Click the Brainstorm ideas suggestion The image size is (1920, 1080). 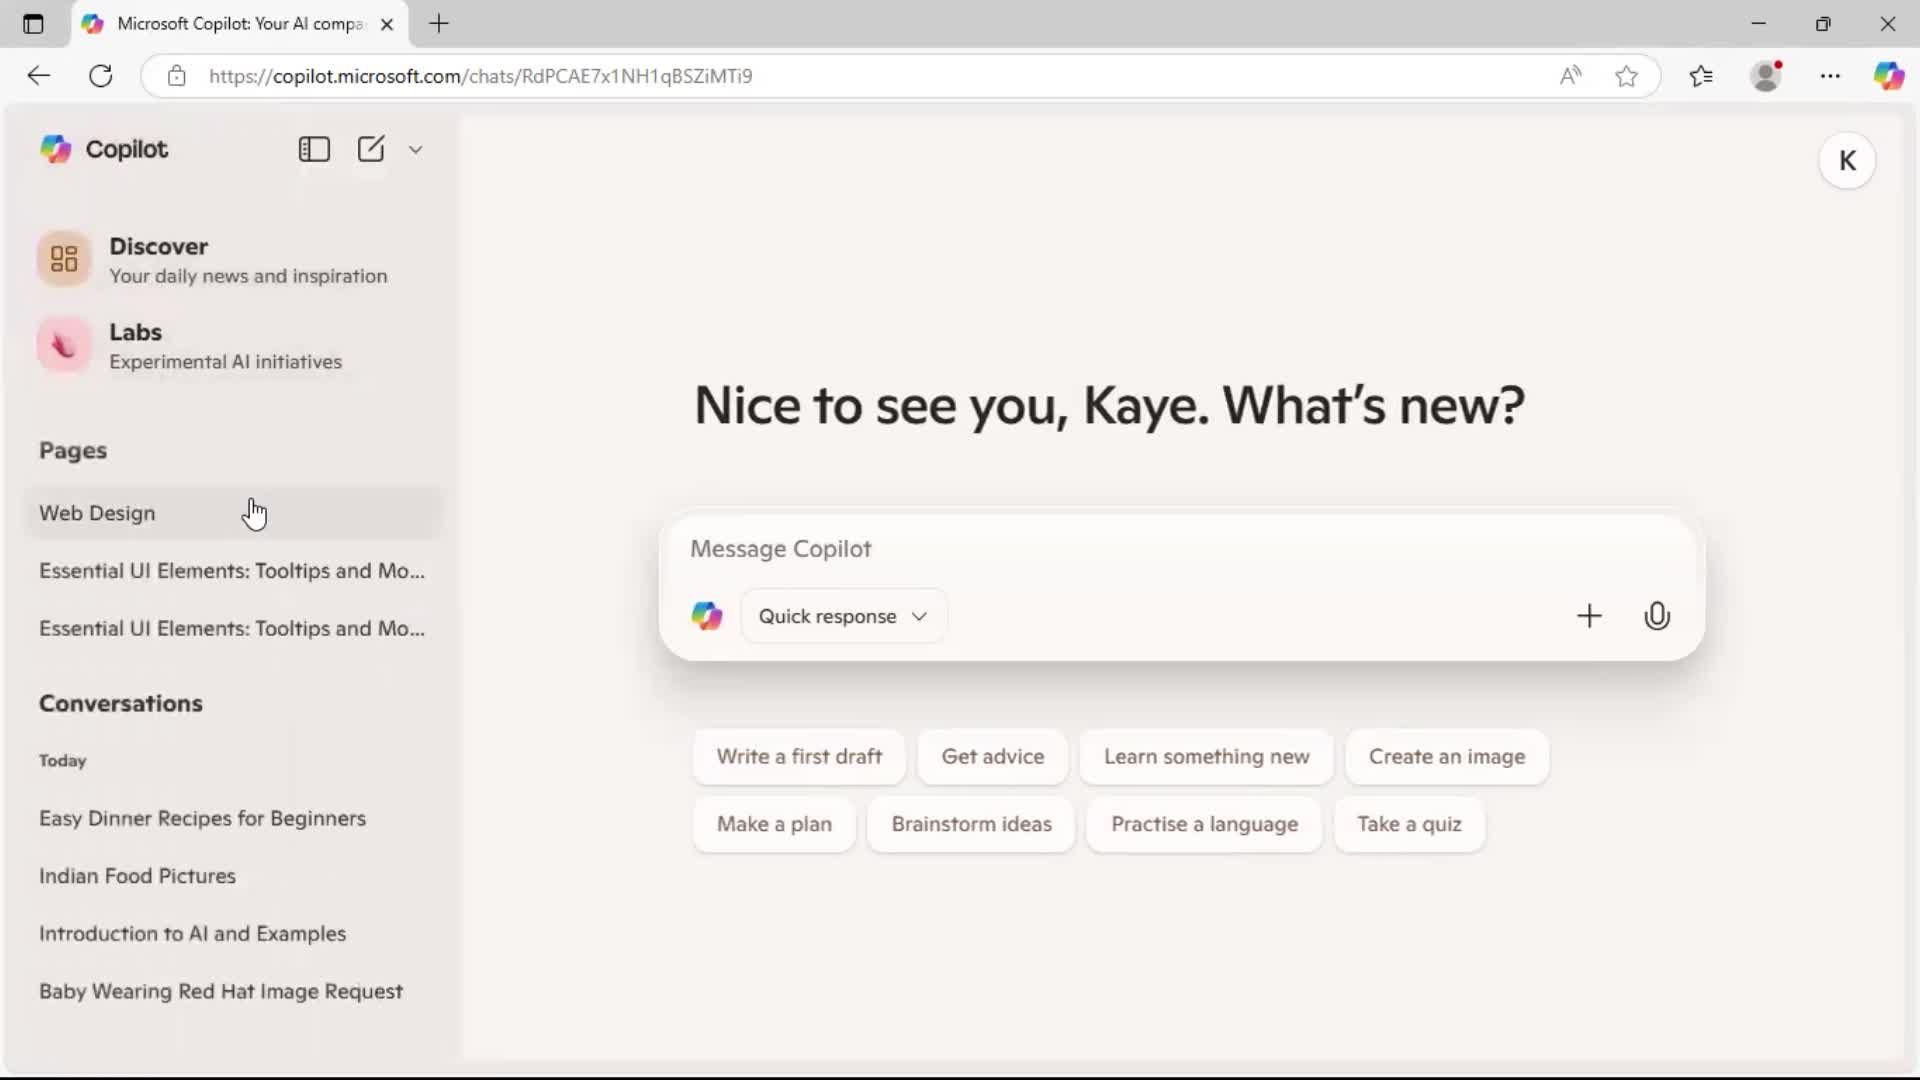point(971,825)
